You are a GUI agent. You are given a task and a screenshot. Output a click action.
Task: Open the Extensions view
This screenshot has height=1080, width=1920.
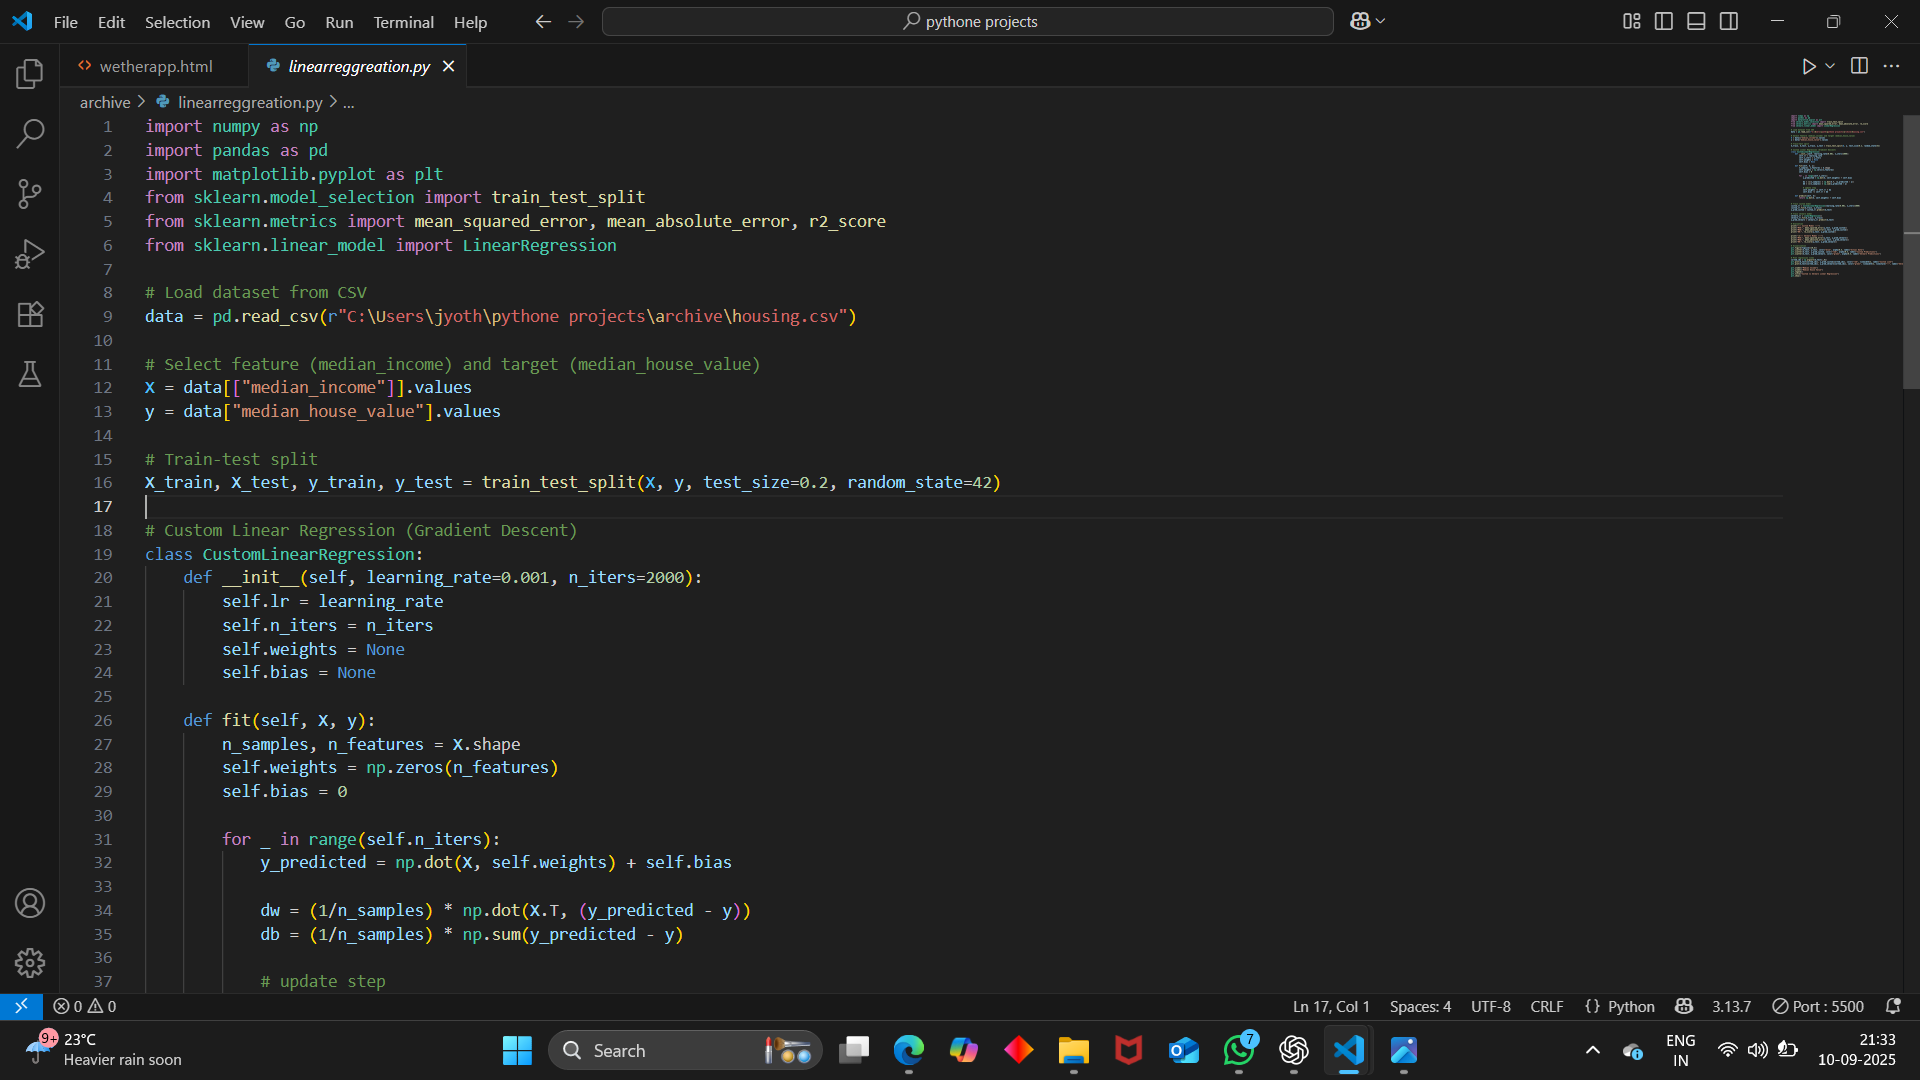(x=30, y=314)
